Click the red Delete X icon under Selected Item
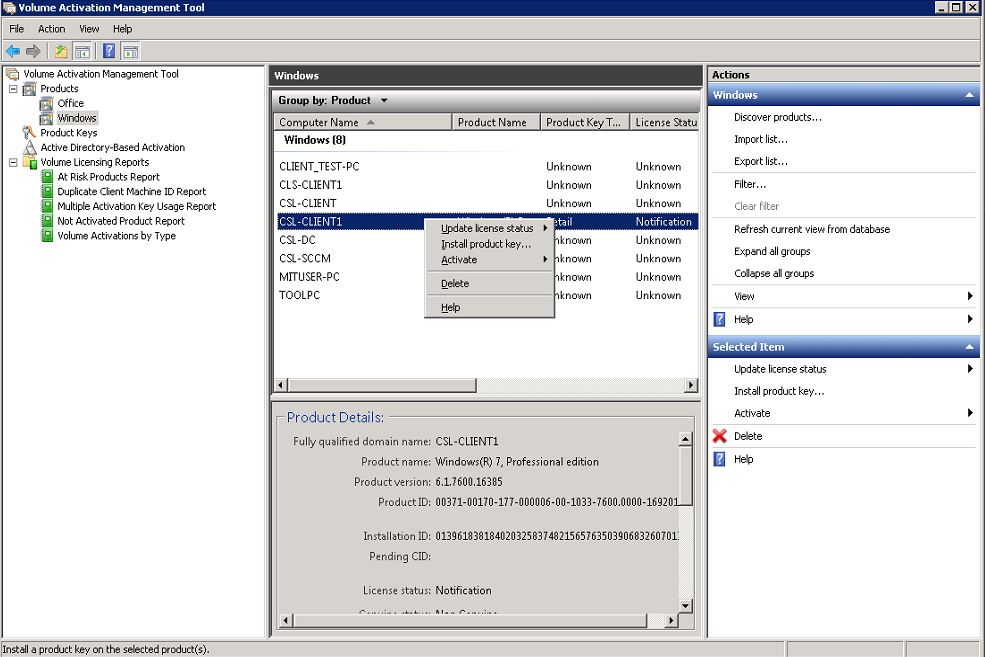 pos(719,436)
